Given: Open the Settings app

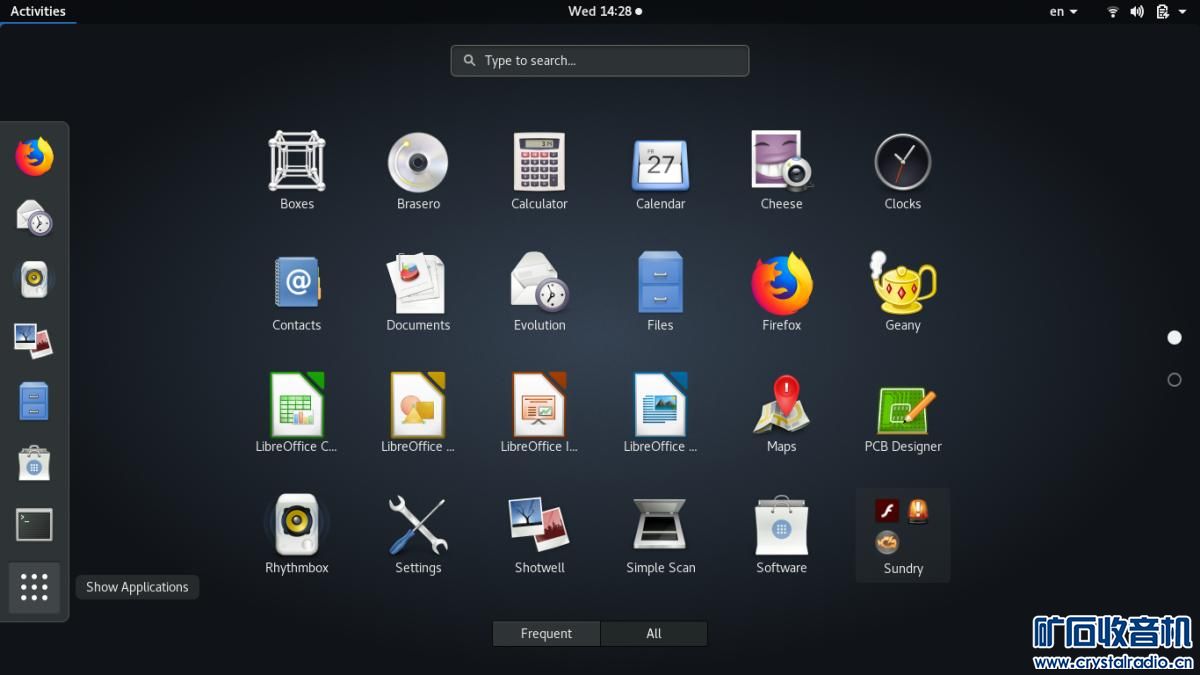Looking at the screenshot, I should tap(418, 533).
